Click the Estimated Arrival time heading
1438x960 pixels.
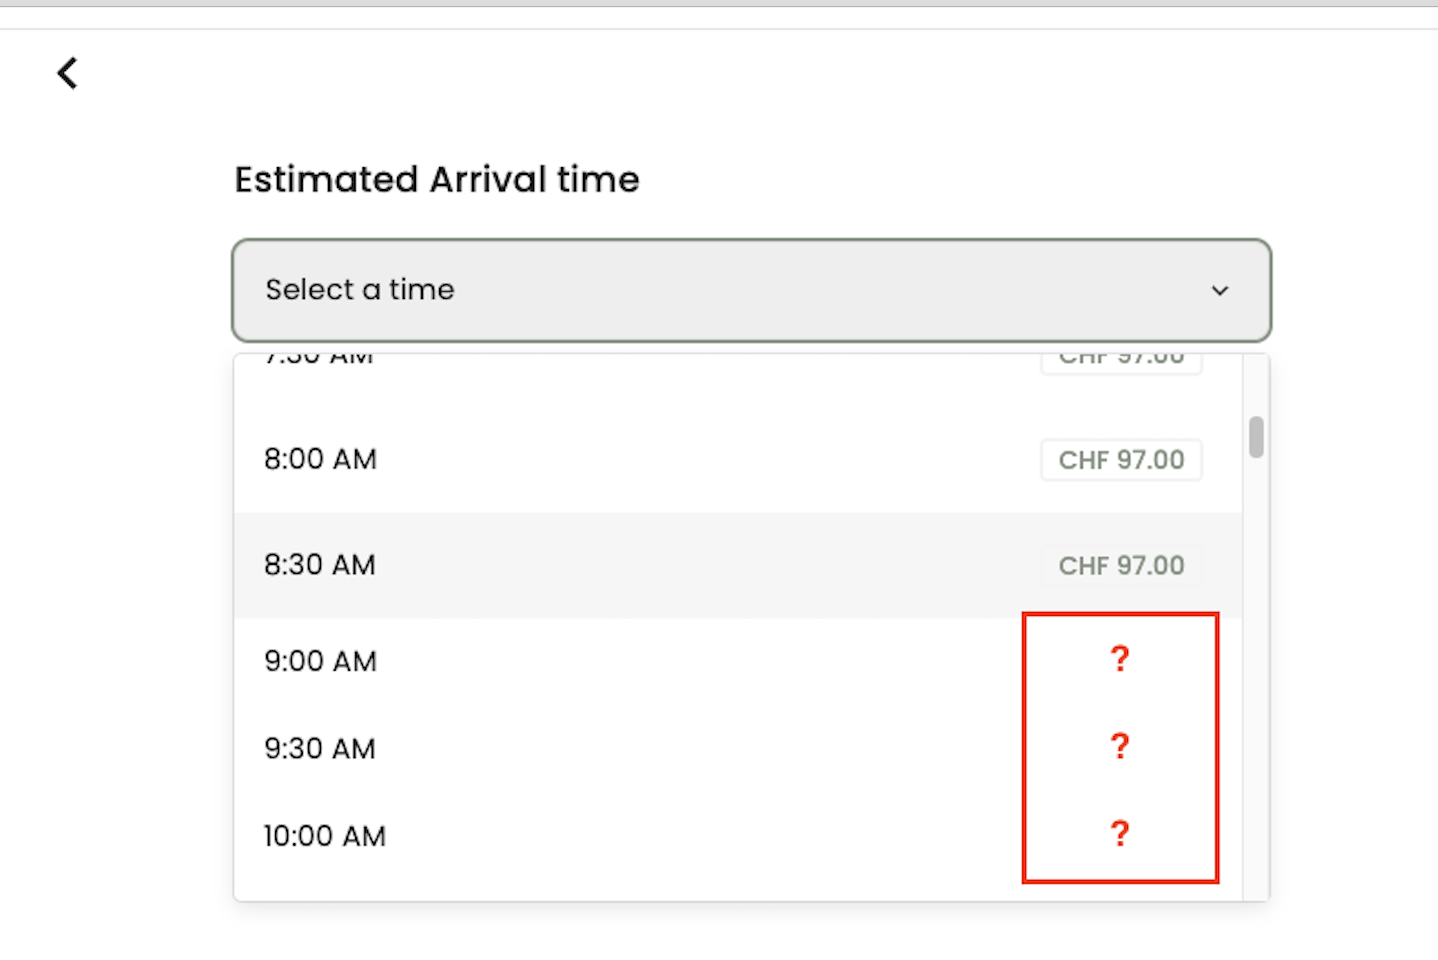point(437,180)
